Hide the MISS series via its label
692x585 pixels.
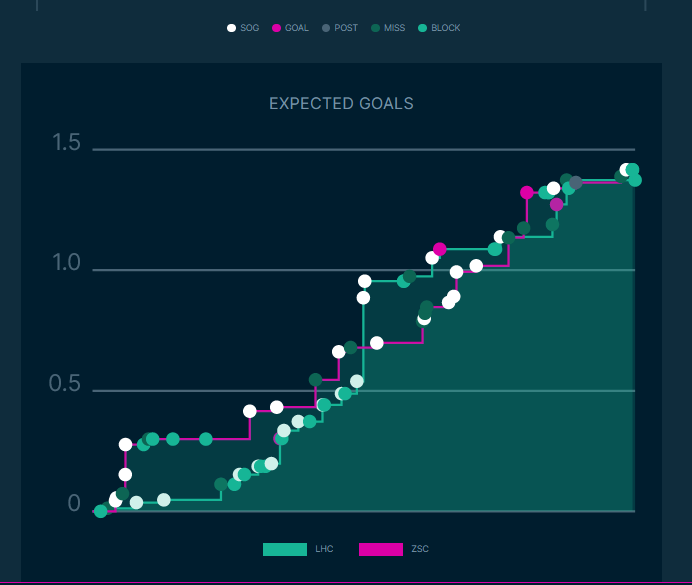[x=395, y=28]
